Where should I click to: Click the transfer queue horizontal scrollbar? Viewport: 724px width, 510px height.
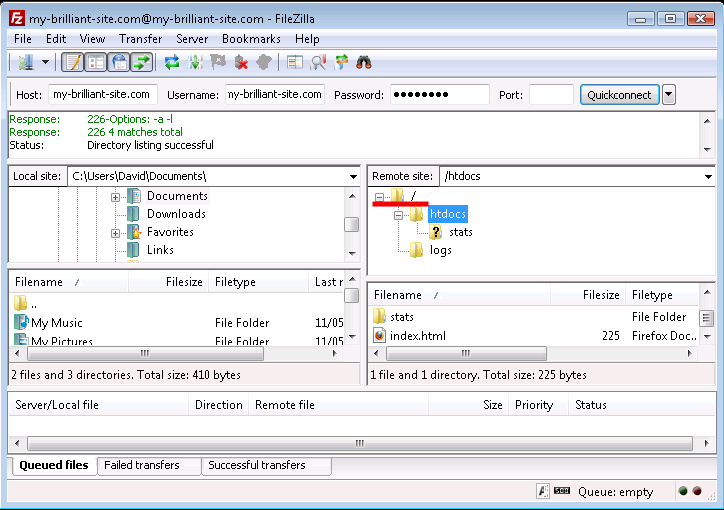(x=360, y=443)
